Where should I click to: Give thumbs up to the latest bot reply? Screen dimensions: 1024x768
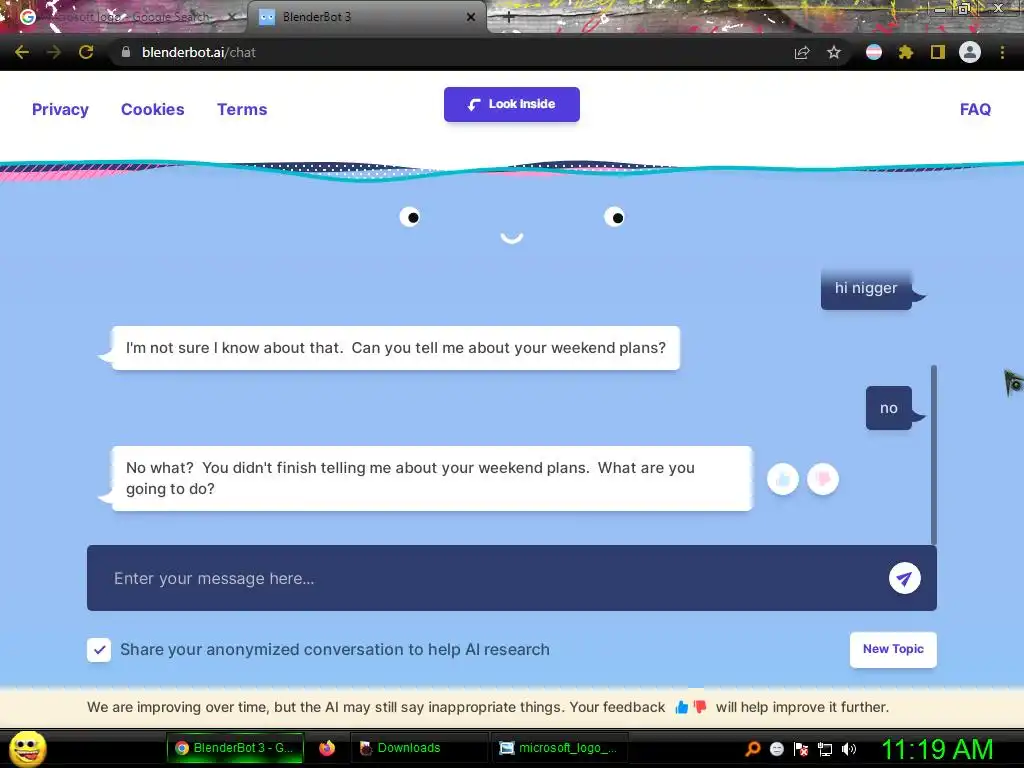tap(783, 479)
